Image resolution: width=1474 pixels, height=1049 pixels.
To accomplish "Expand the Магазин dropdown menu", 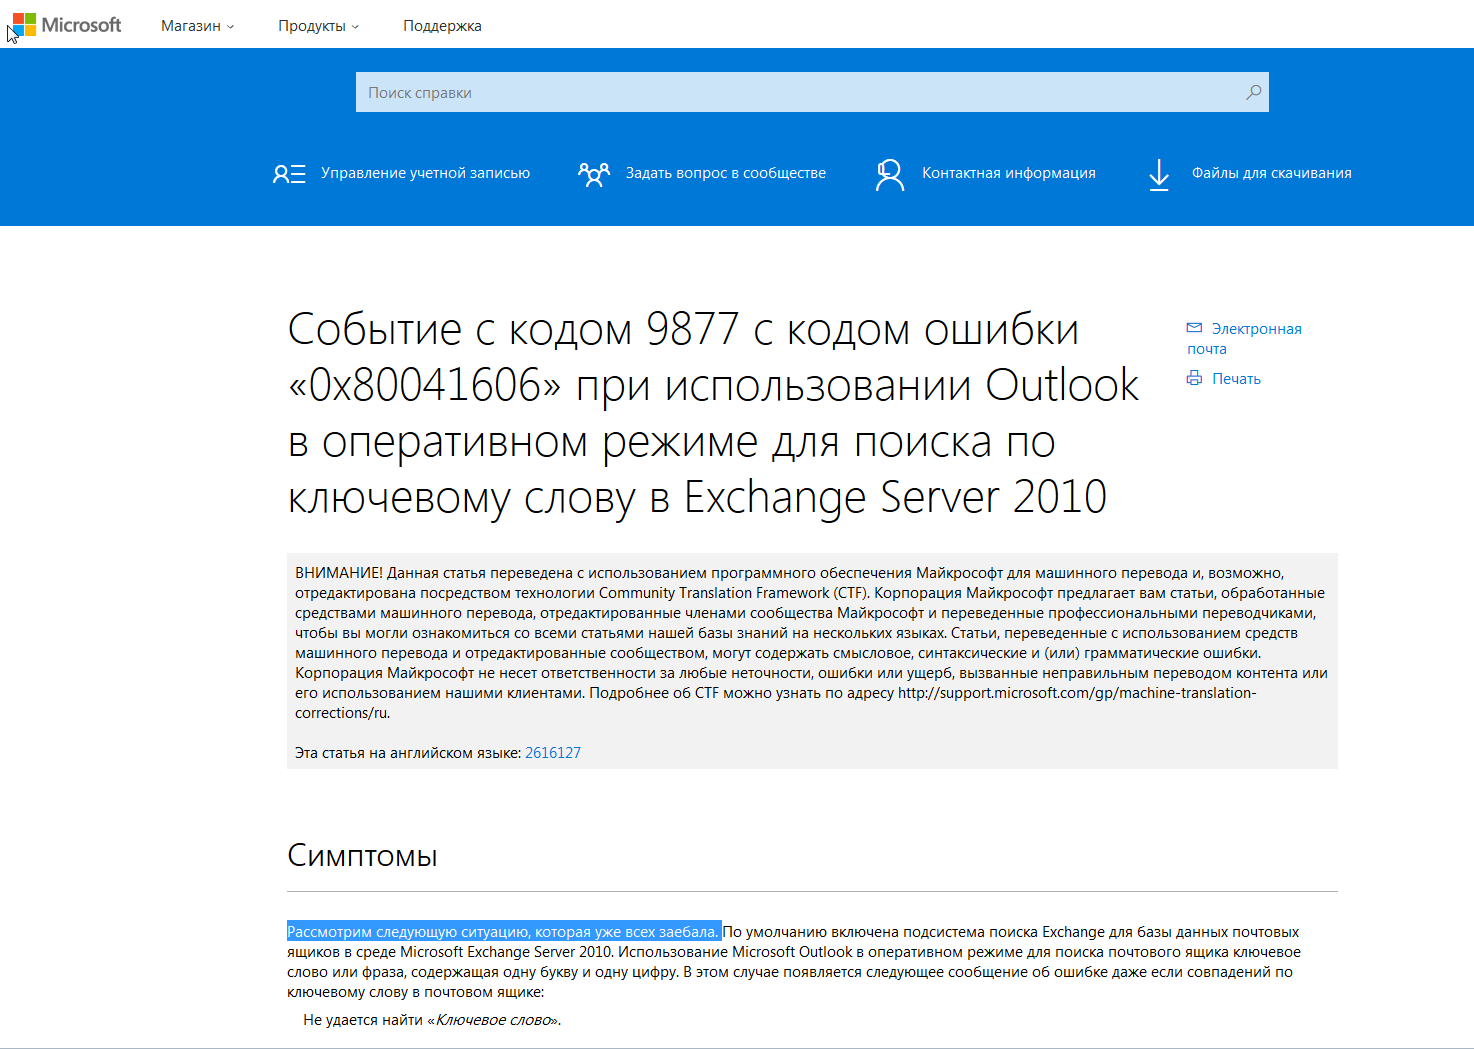I will (x=197, y=26).
